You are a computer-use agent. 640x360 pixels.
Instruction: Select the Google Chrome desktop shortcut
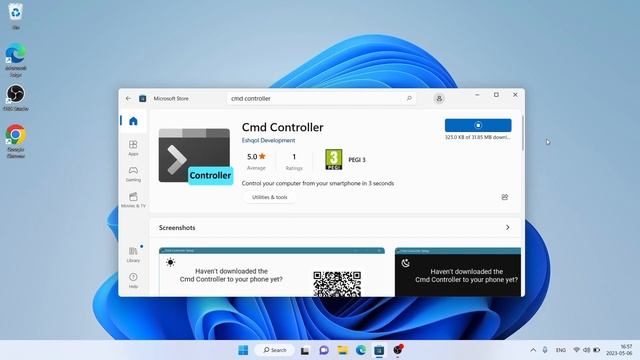tap(16, 141)
